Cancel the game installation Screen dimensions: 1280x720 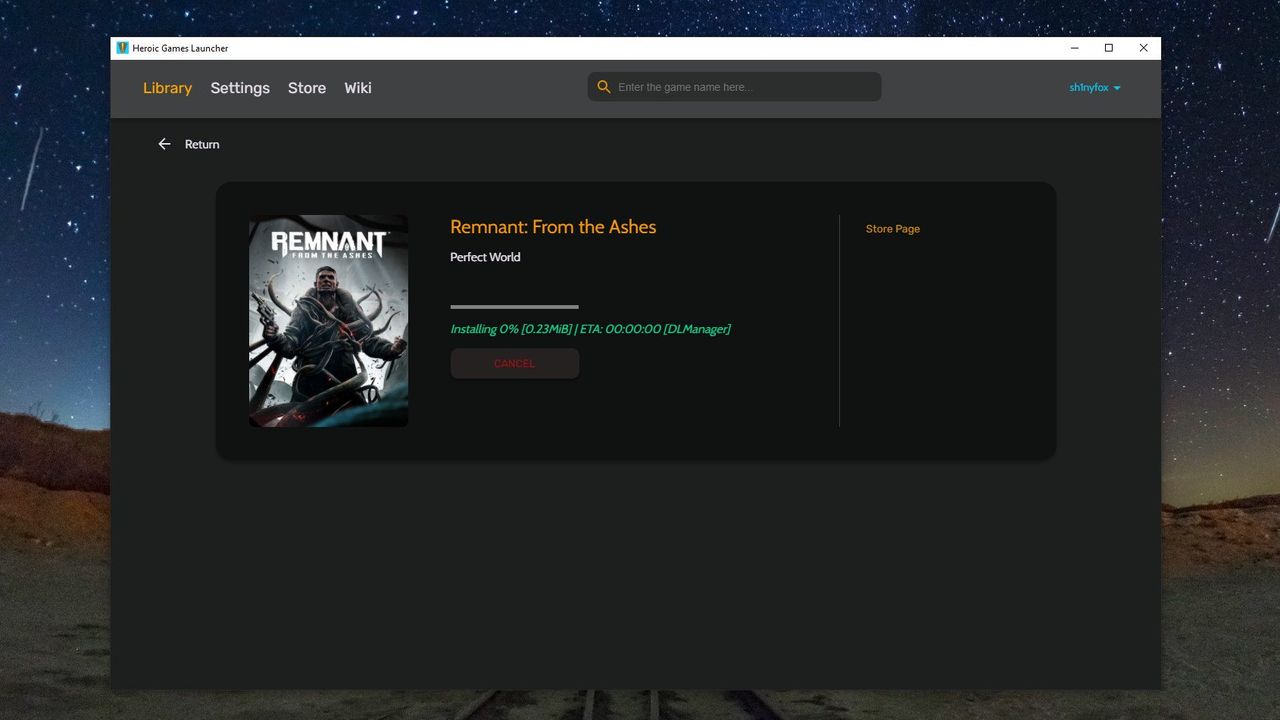point(514,363)
